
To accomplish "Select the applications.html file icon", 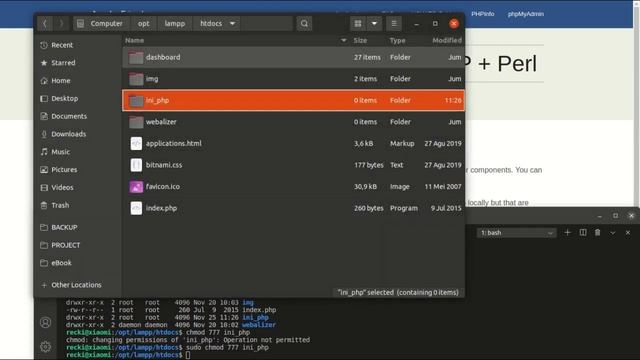I will (x=136, y=144).
